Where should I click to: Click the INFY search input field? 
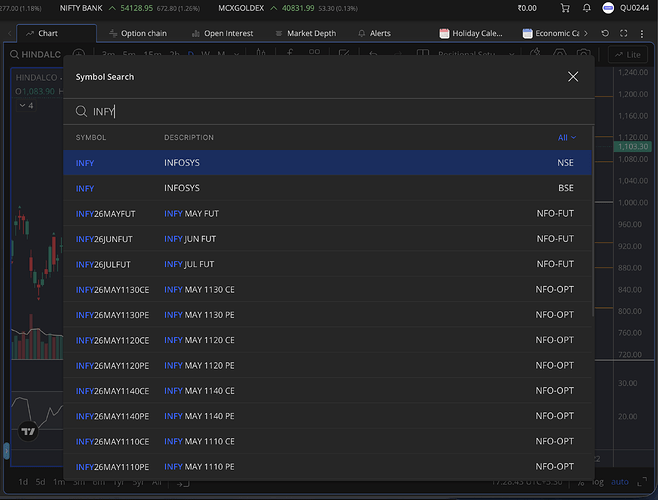pyautogui.click(x=327, y=112)
